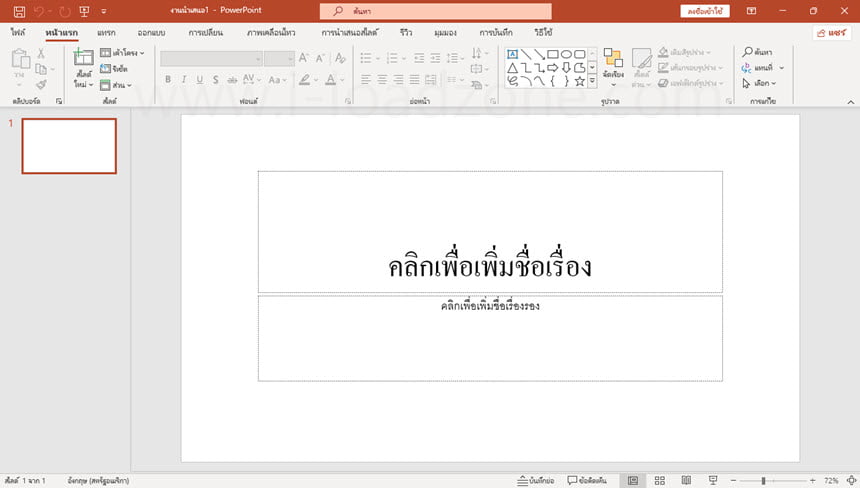Toggle Underline formatting
This screenshot has height=489, width=860.
pos(200,79)
